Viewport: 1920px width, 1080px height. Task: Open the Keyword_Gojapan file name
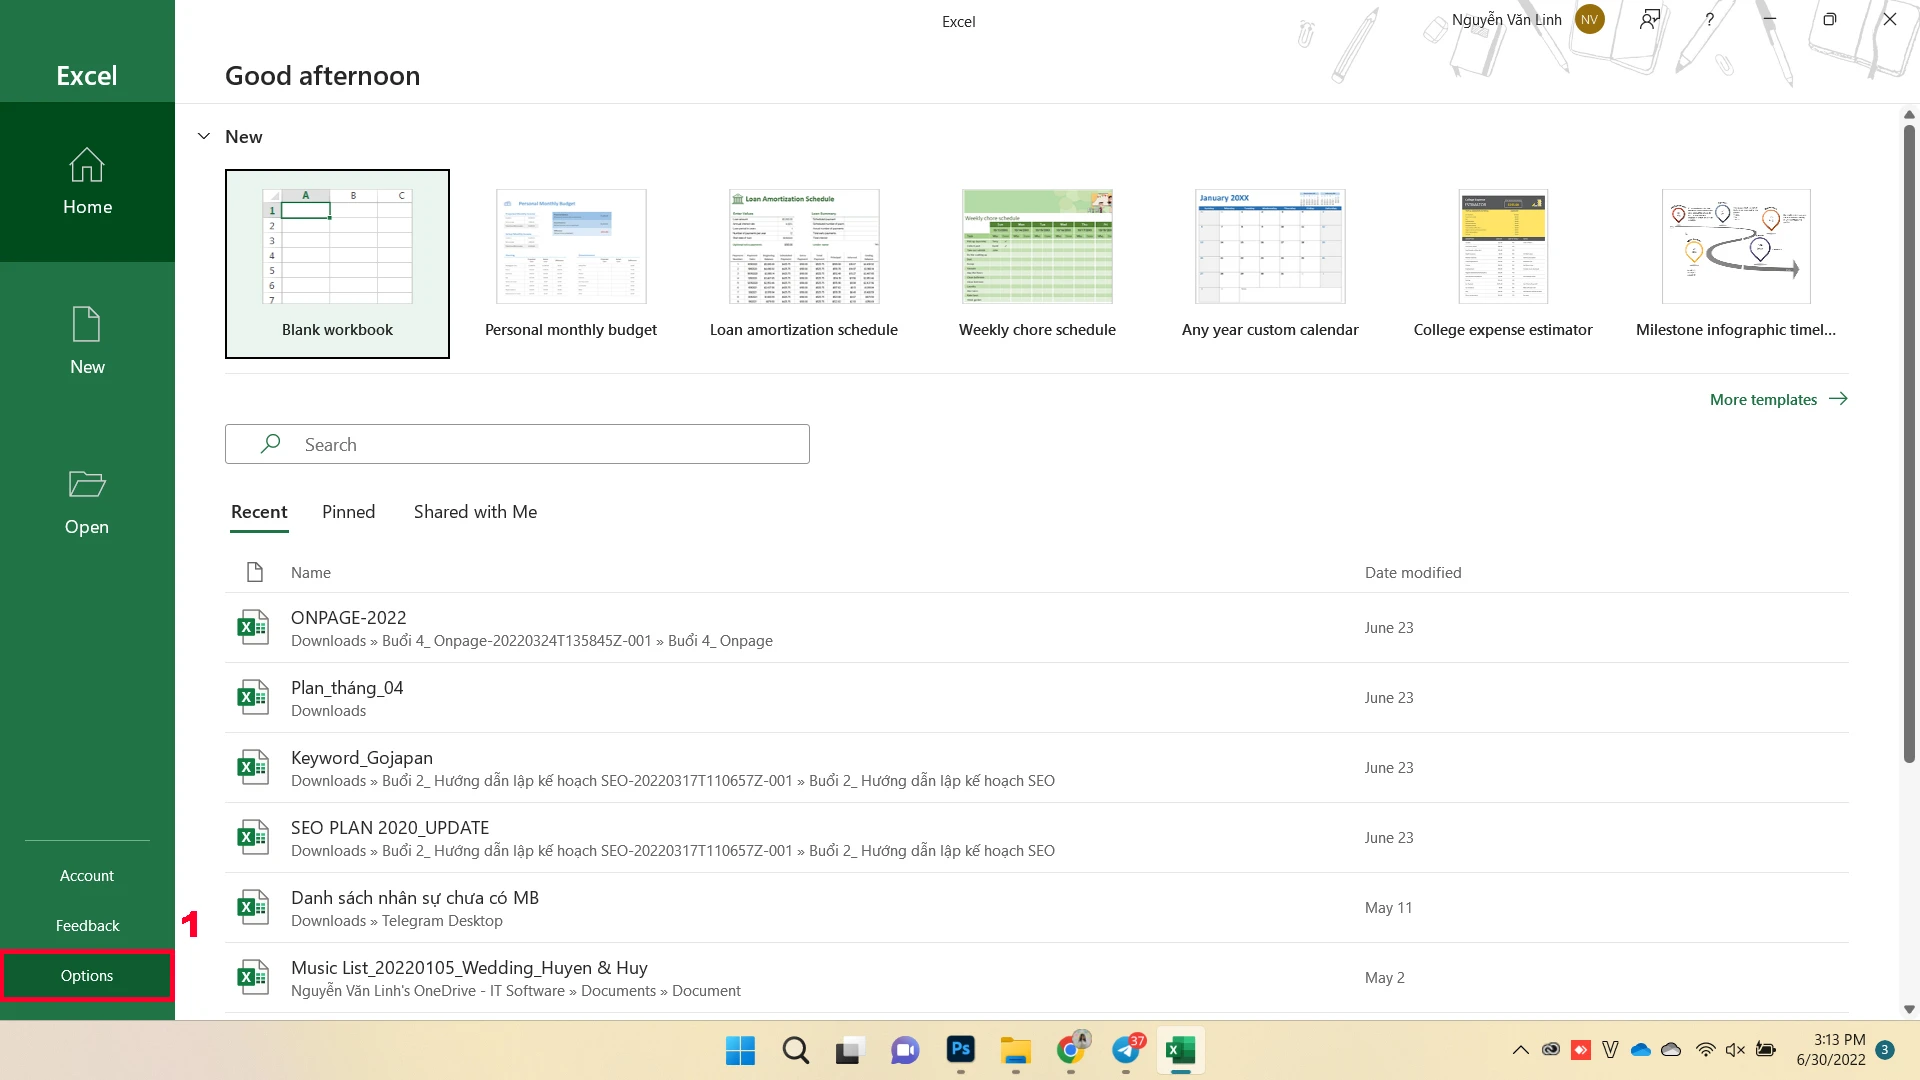coord(361,757)
